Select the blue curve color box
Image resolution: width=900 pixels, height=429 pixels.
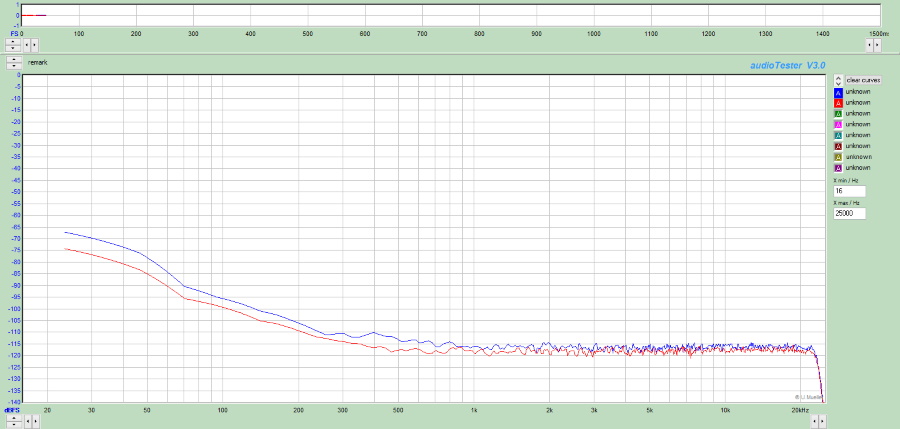pos(837,92)
